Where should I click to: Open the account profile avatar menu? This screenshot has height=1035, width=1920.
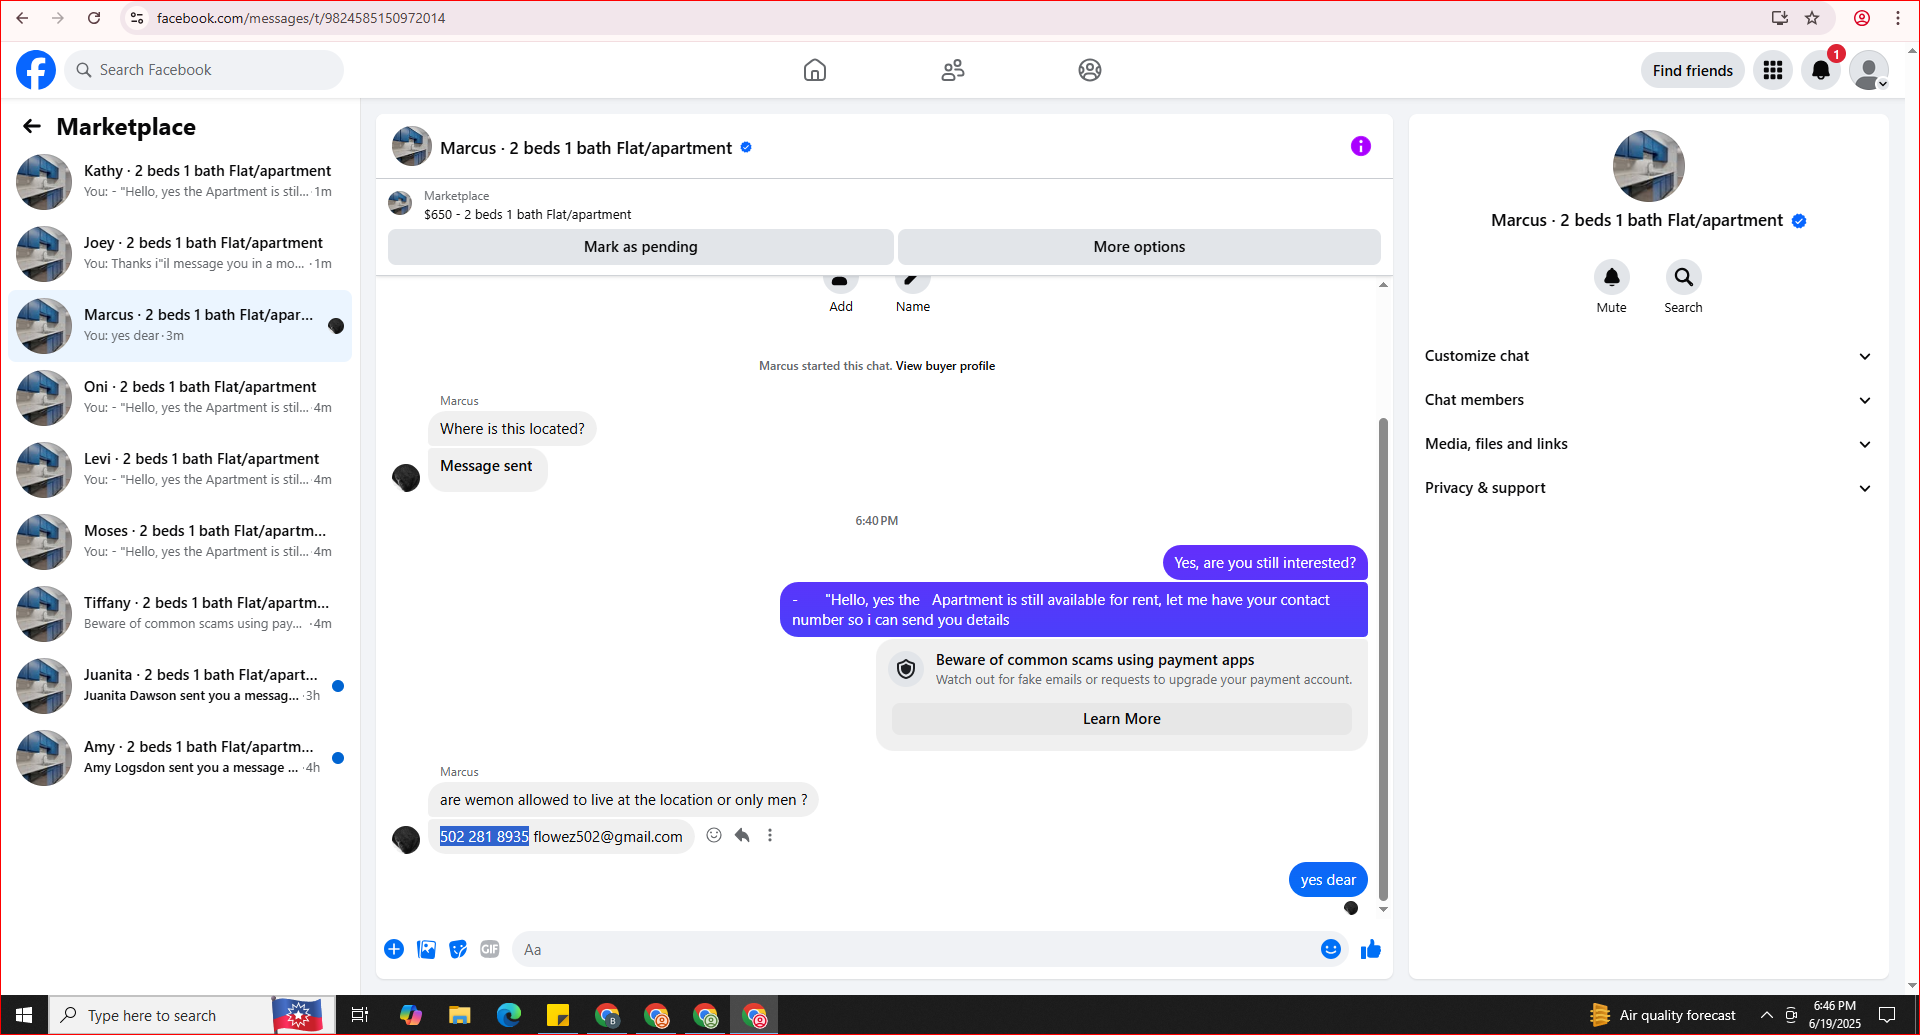[1869, 70]
